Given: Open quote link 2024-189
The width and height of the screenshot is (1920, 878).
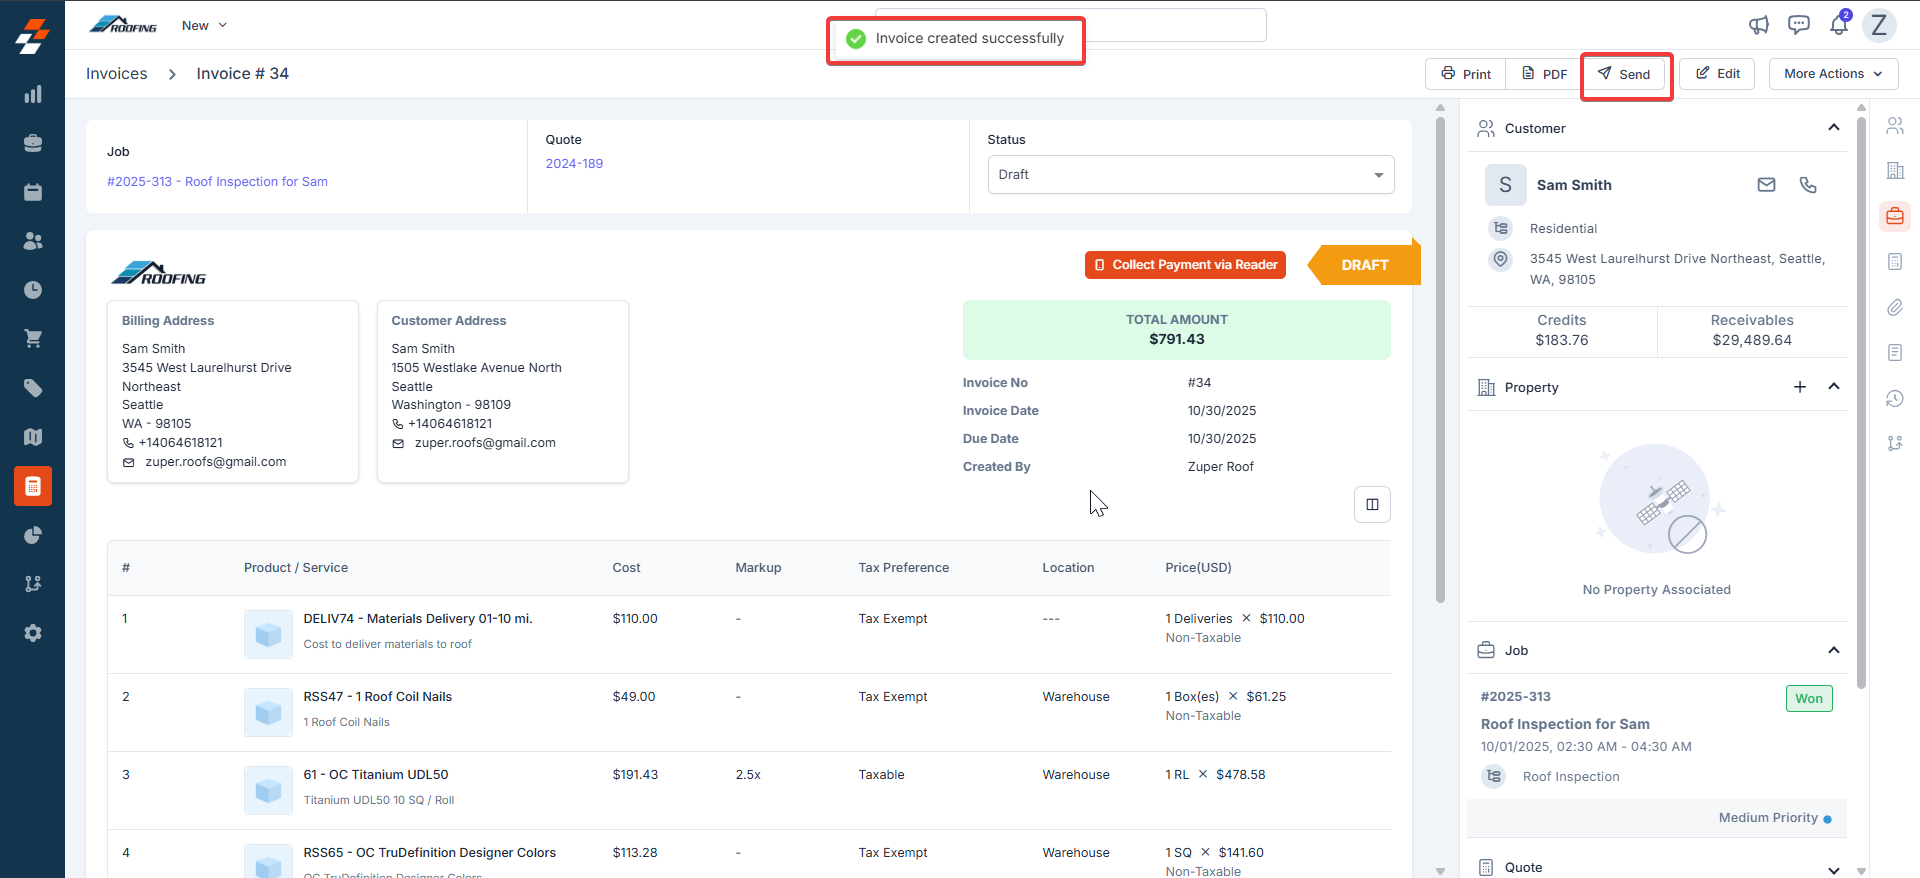Looking at the screenshot, I should (x=574, y=164).
